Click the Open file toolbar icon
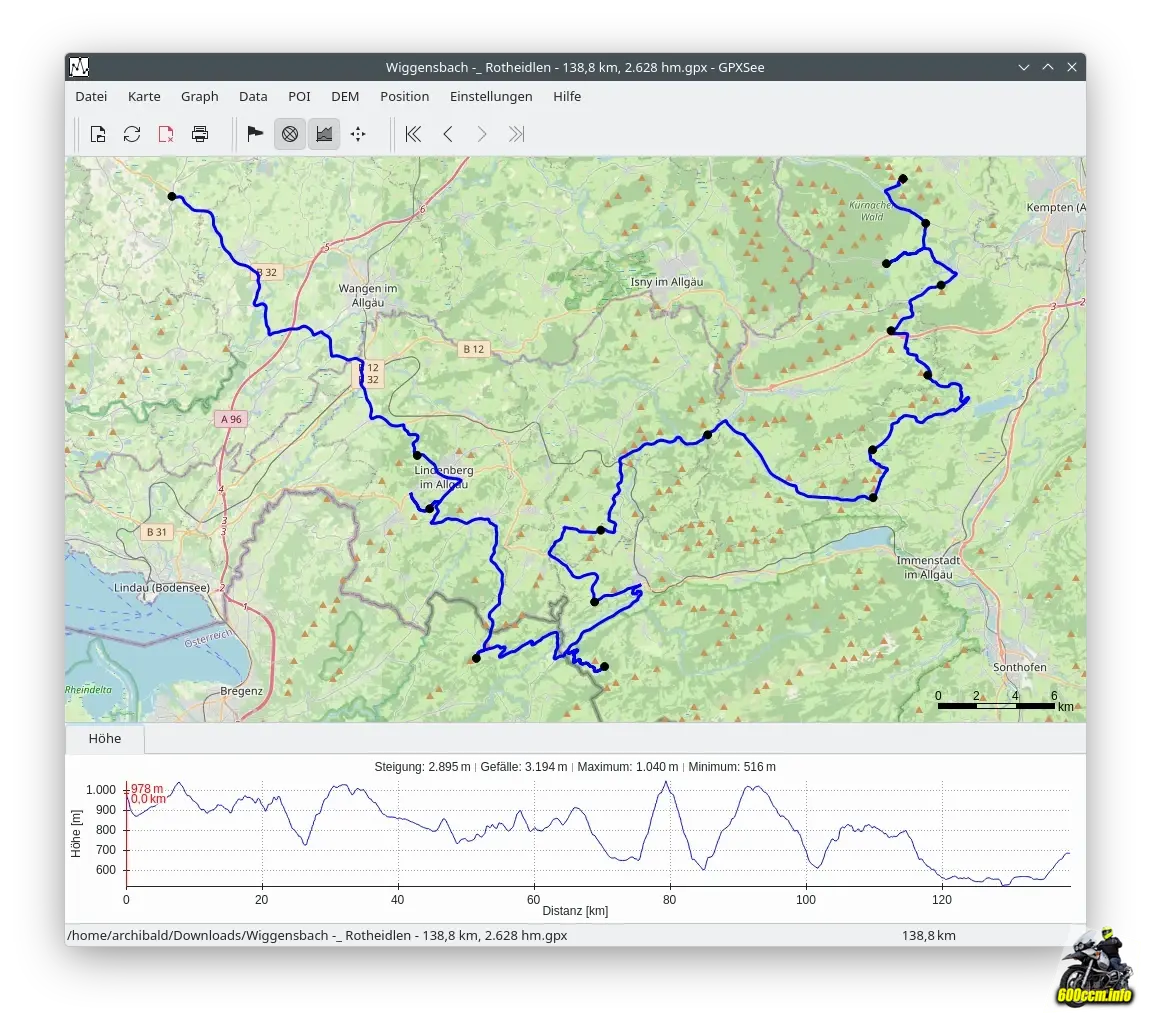The image size is (1151, 1023). (98, 134)
